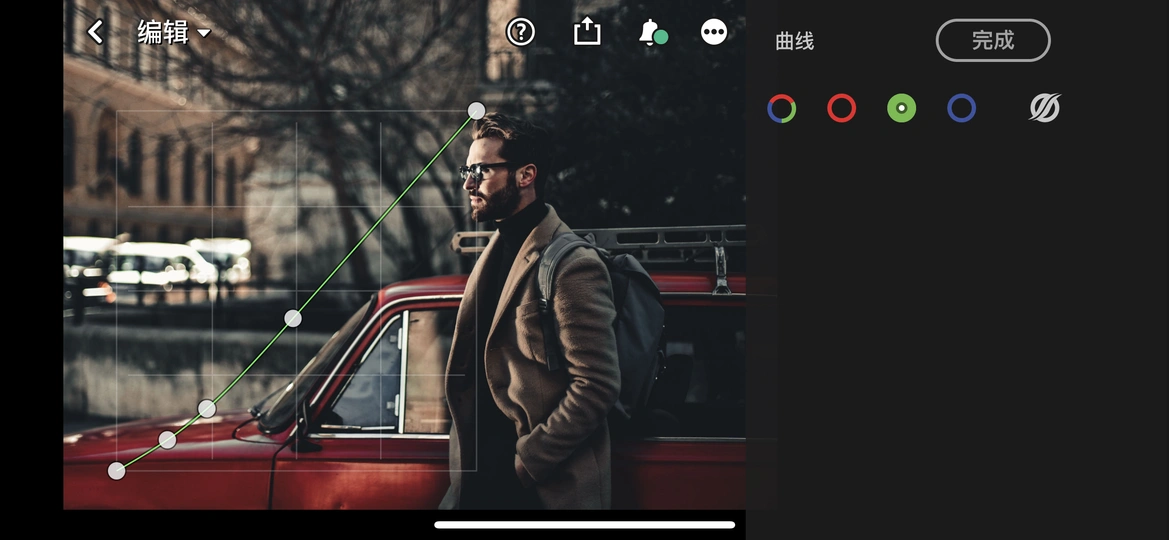Select the combined RGB curve channel
This screenshot has height=540, width=1169.
(x=782, y=108)
